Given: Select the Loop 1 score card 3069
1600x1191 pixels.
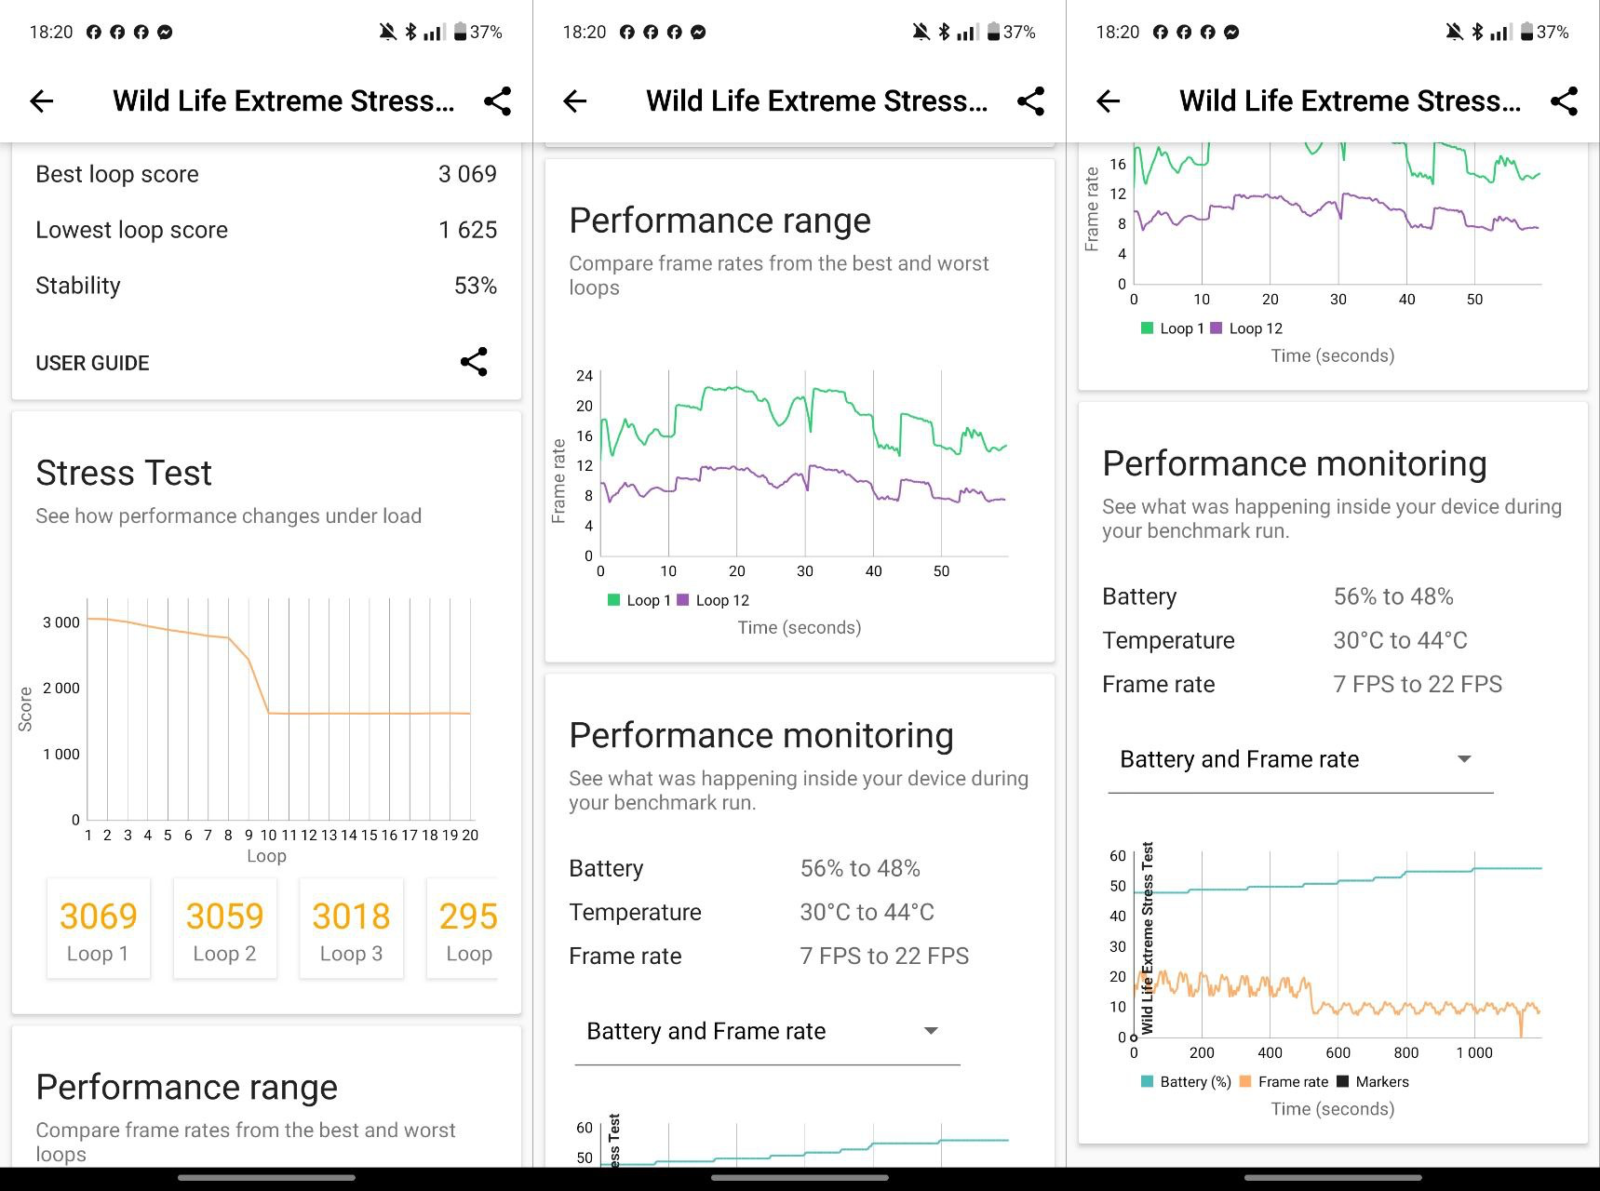Looking at the screenshot, I should [98, 928].
